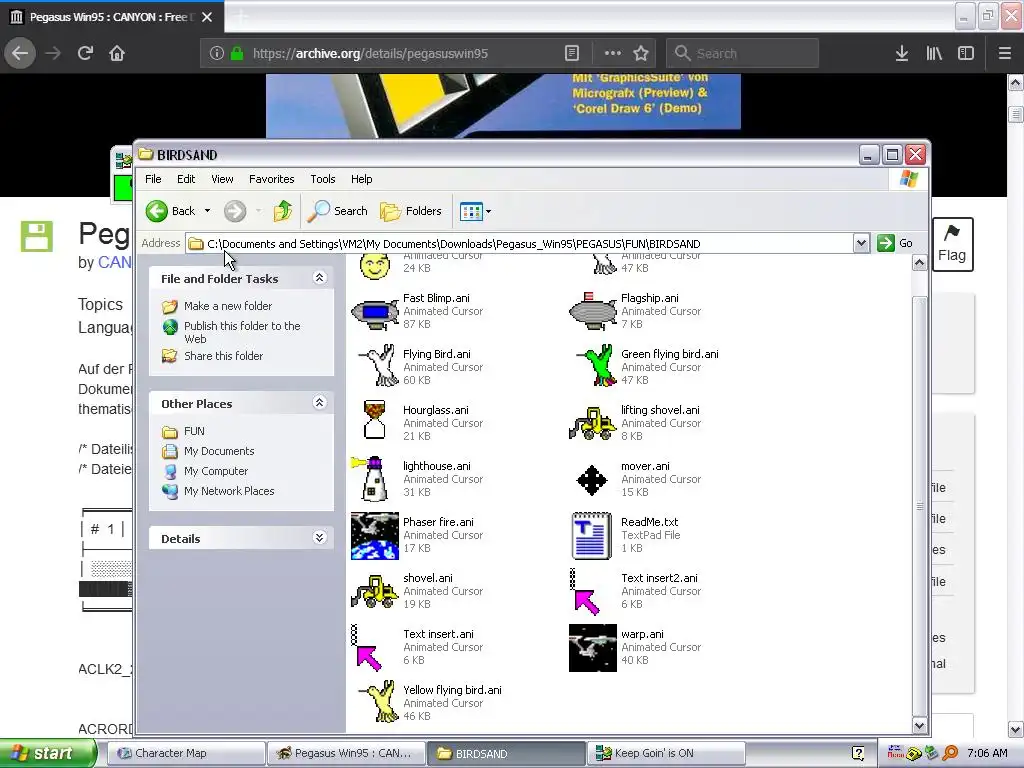Viewport: 1024px width, 768px height.
Task: Toggle the Folders pane button
Action: tap(411, 211)
